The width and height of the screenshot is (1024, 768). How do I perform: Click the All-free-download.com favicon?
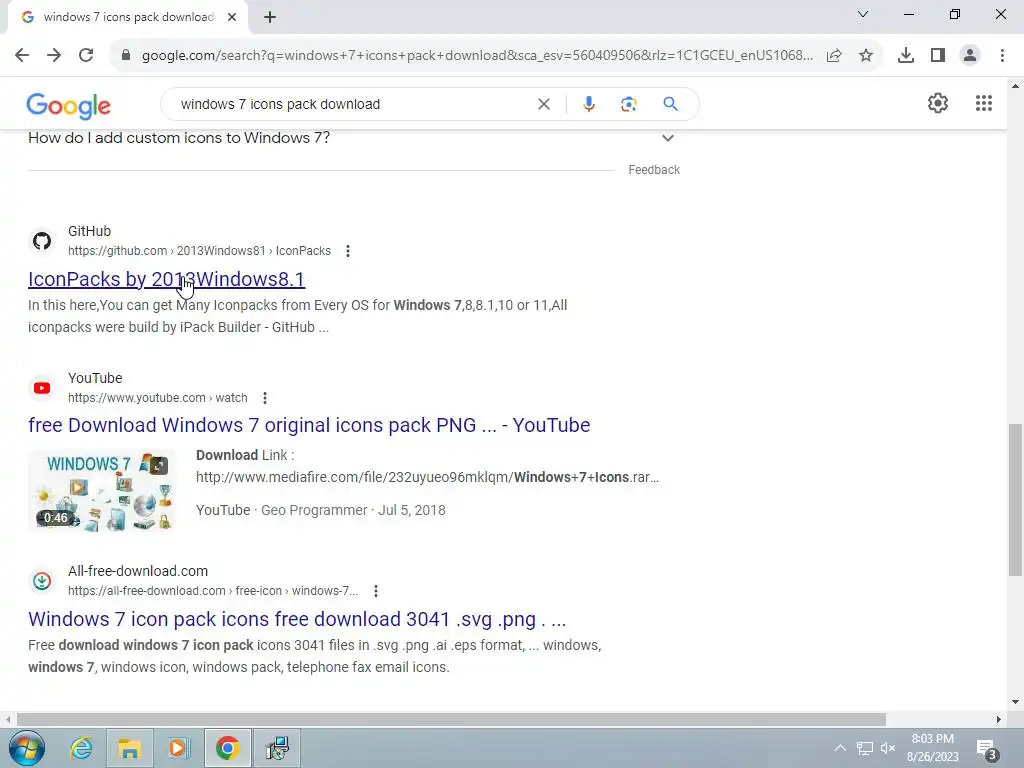(42, 581)
